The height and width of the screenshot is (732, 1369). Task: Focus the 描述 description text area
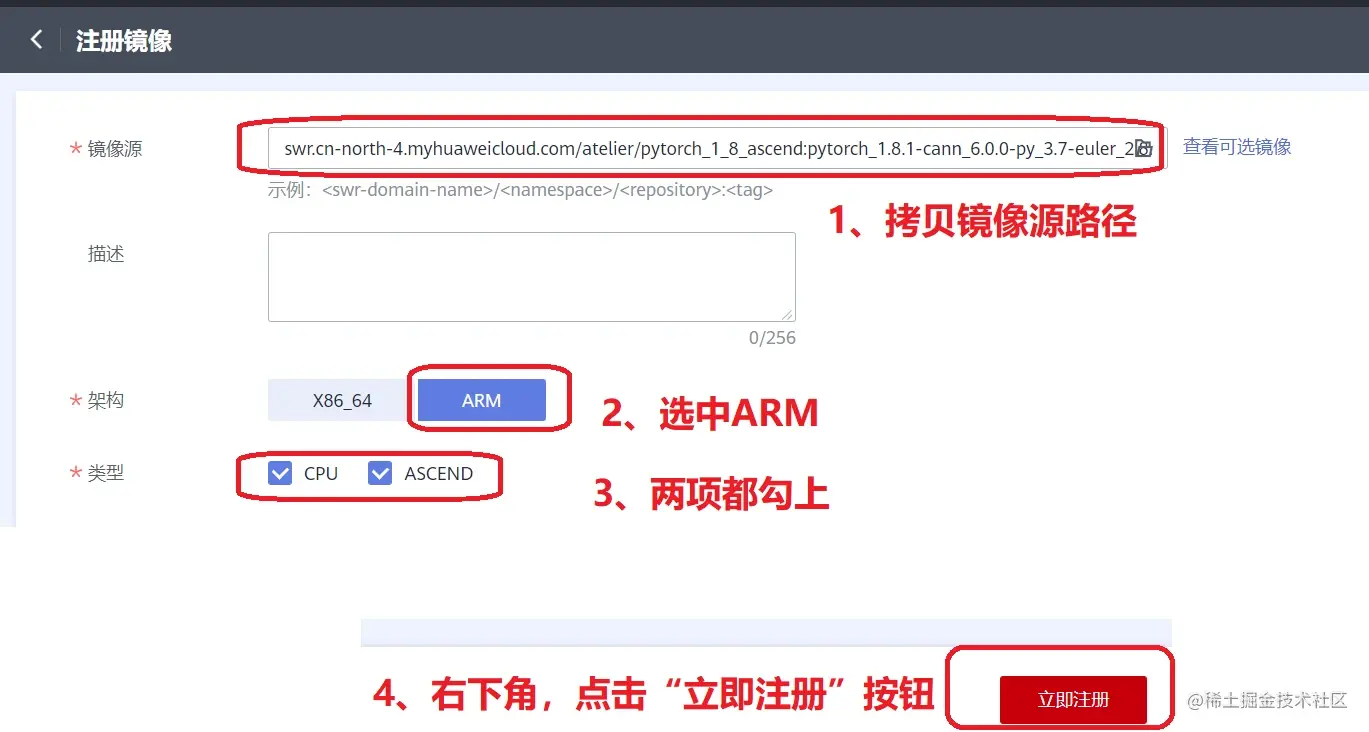[532, 277]
